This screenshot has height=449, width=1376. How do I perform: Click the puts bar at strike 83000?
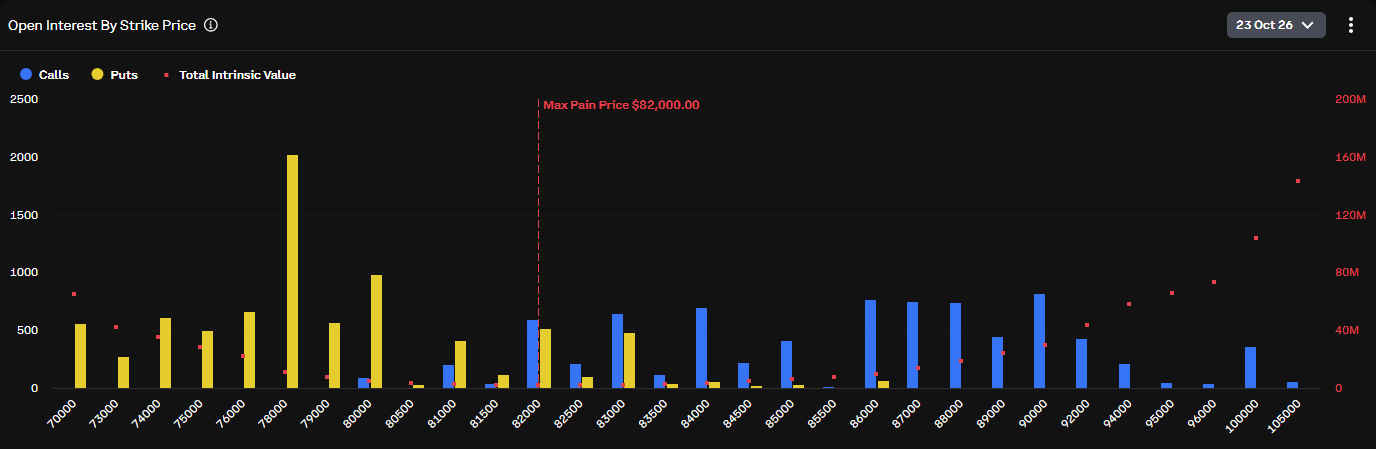point(630,360)
